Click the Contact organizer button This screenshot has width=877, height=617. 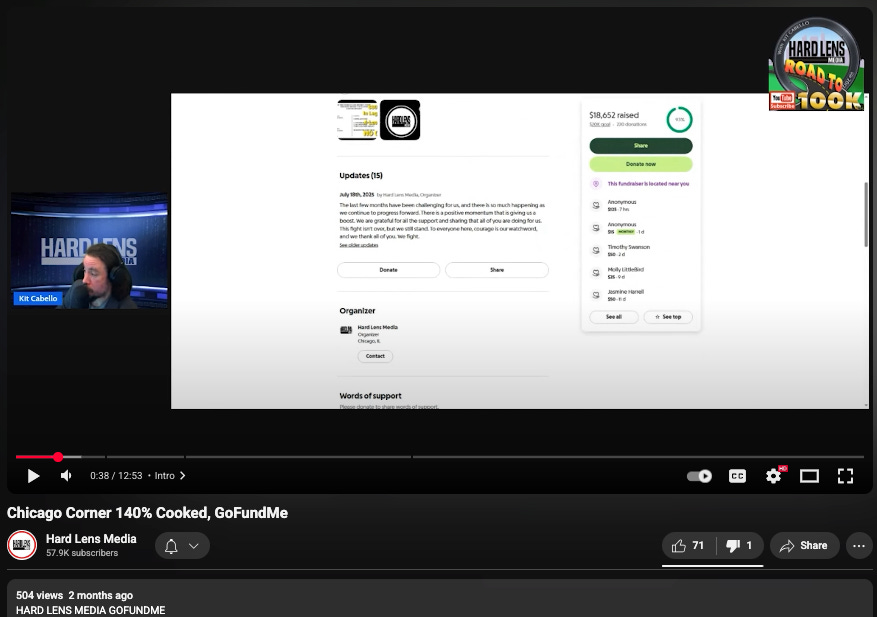[375, 356]
